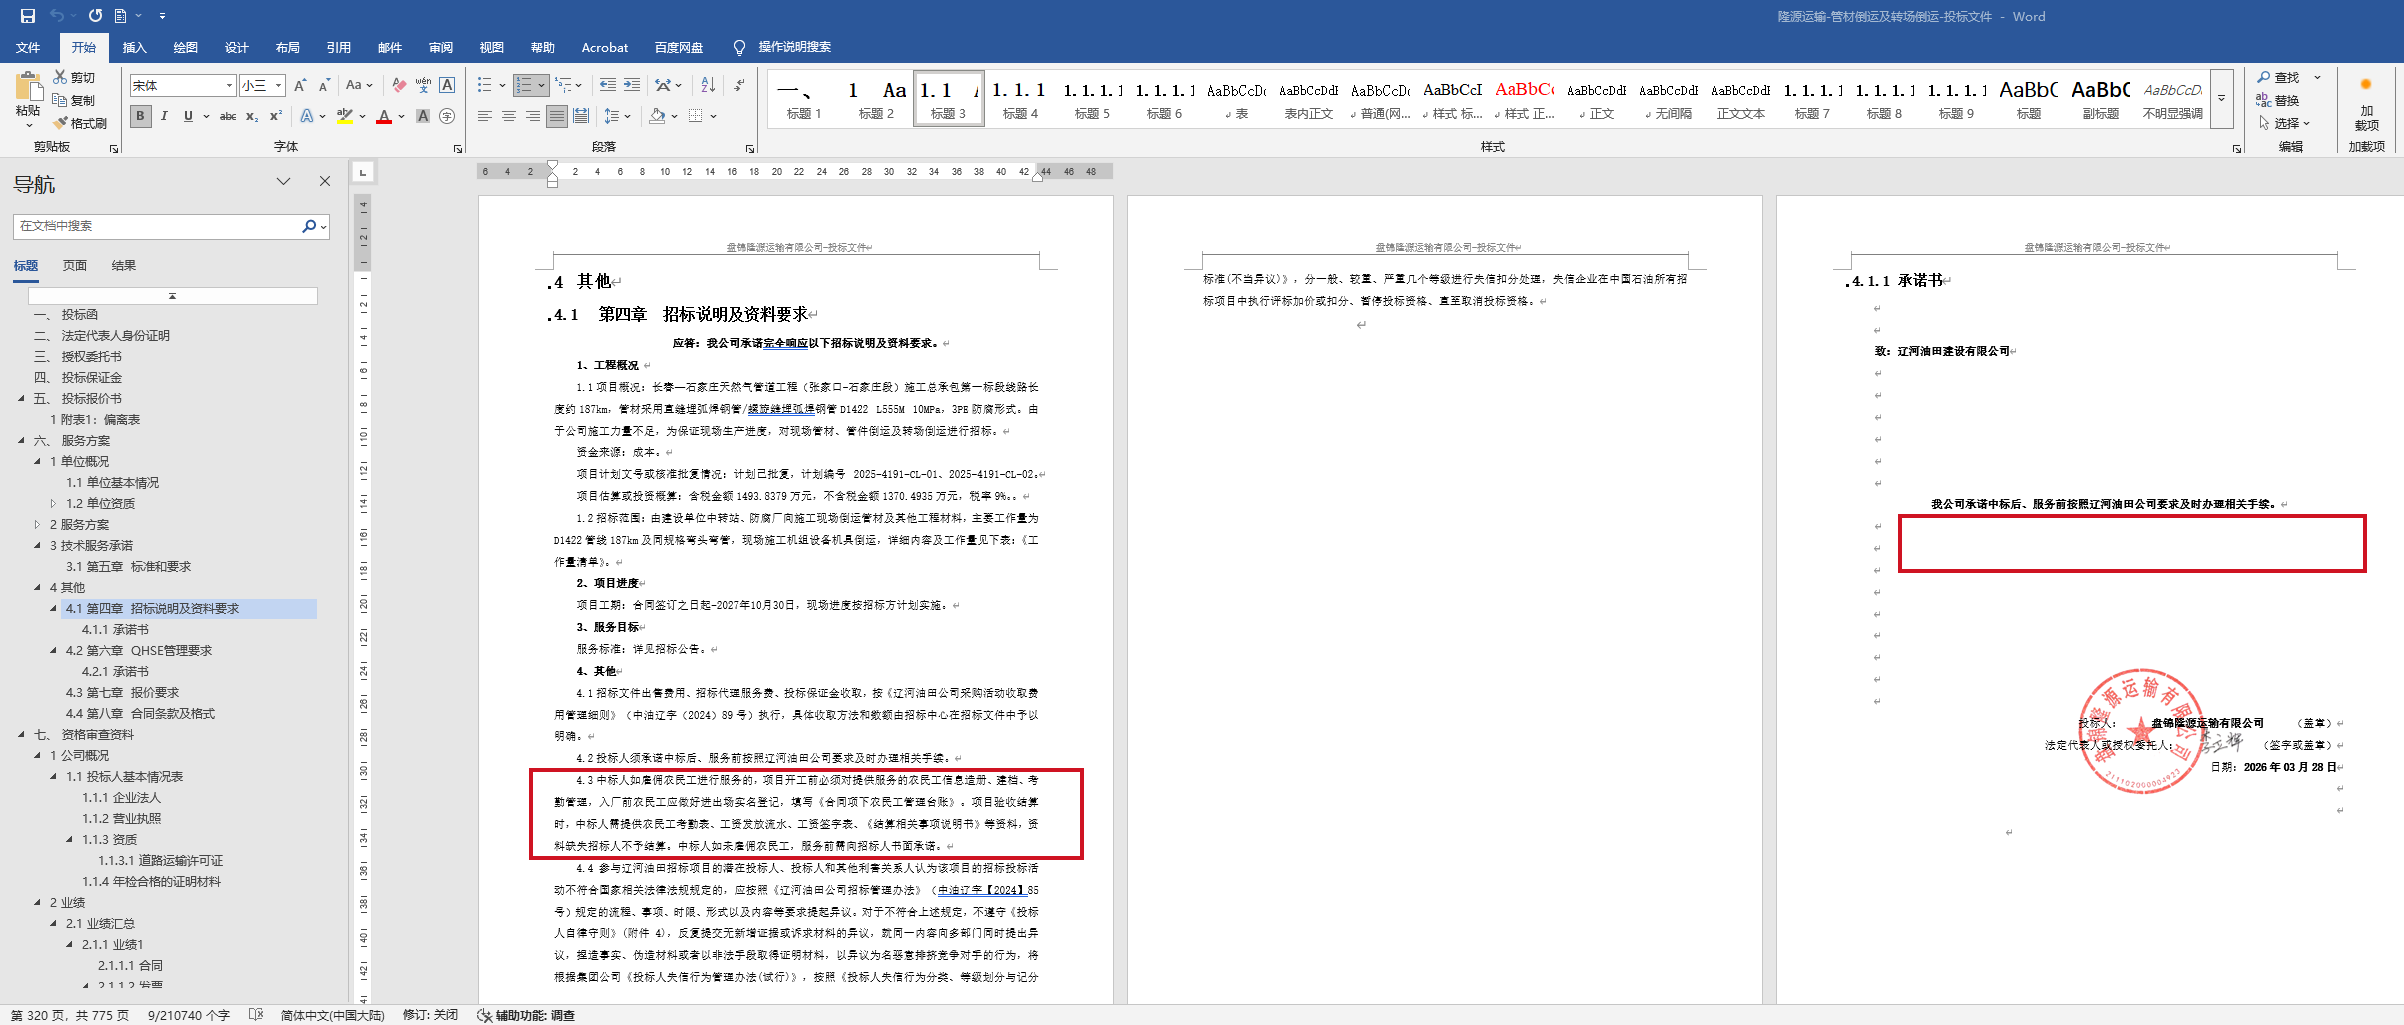This screenshot has height=1025, width=2404.
Task: Open the 审阅 (Review) ribbon tab
Action: click(441, 47)
